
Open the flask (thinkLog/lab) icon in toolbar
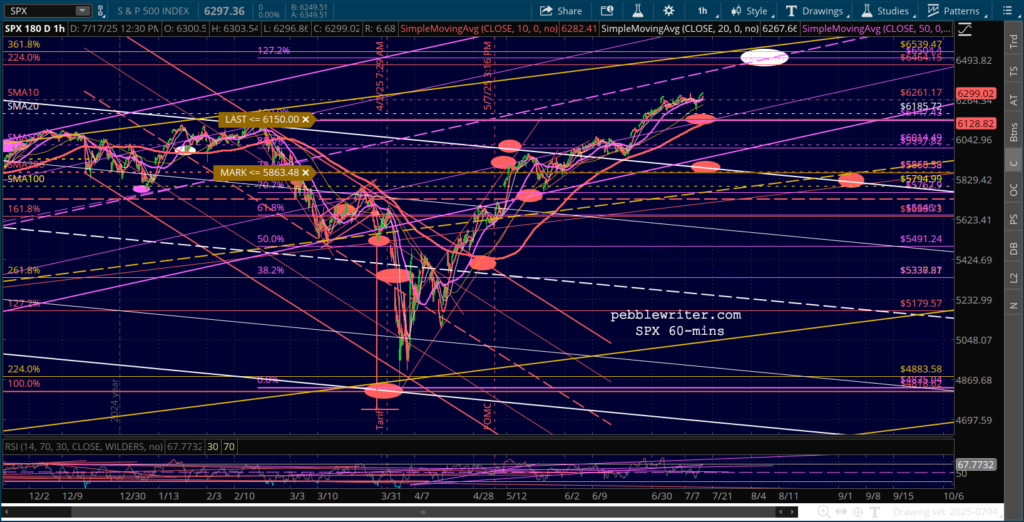click(x=637, y=10)
